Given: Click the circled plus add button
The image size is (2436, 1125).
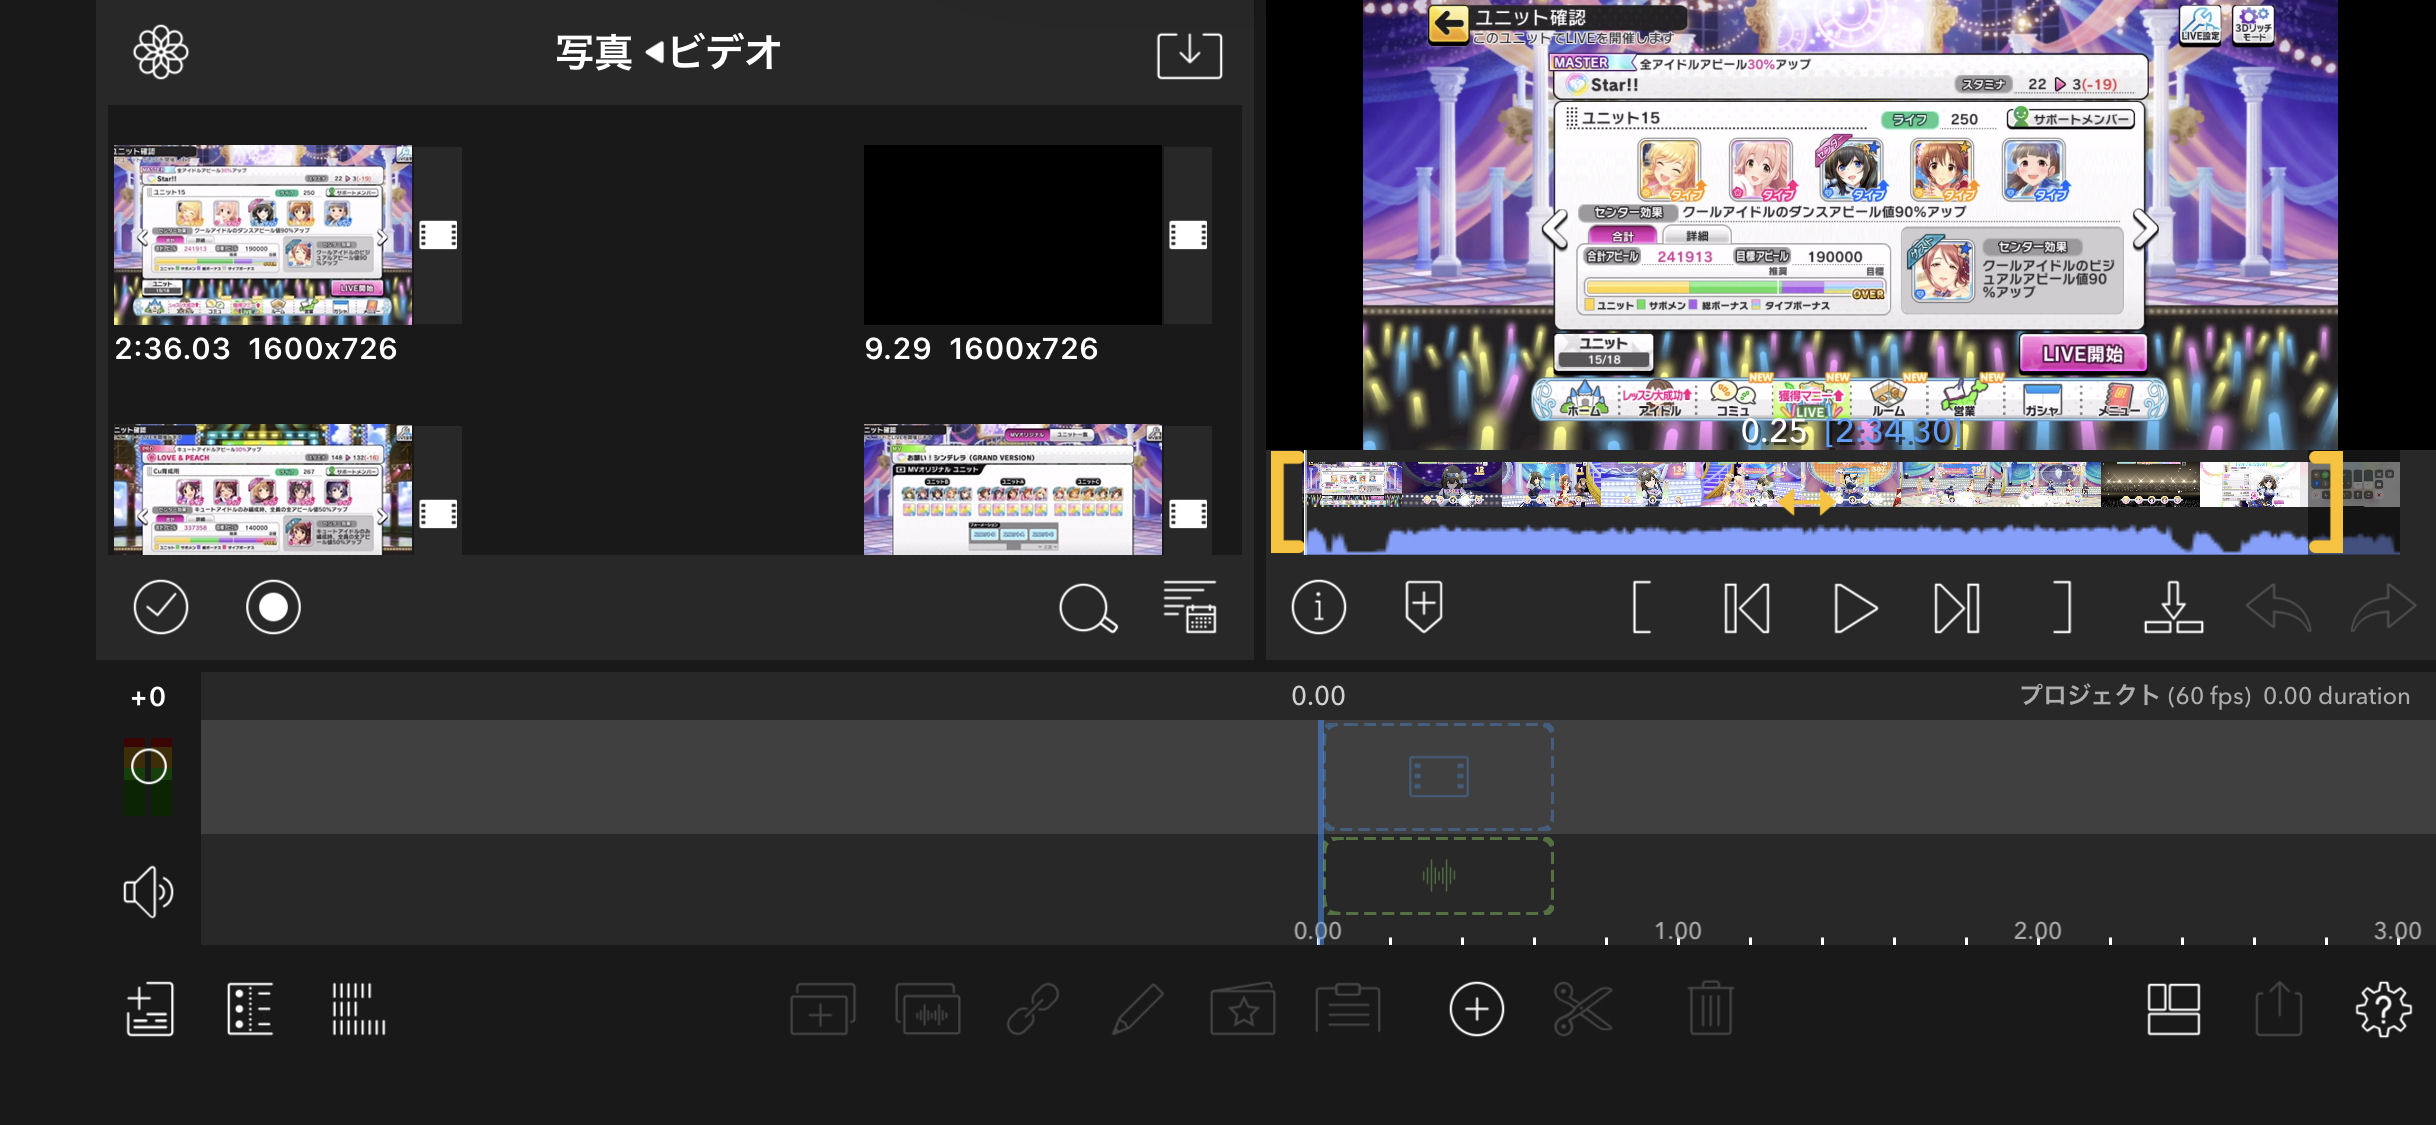Looking at the screenshot, I should 1477,1009.
